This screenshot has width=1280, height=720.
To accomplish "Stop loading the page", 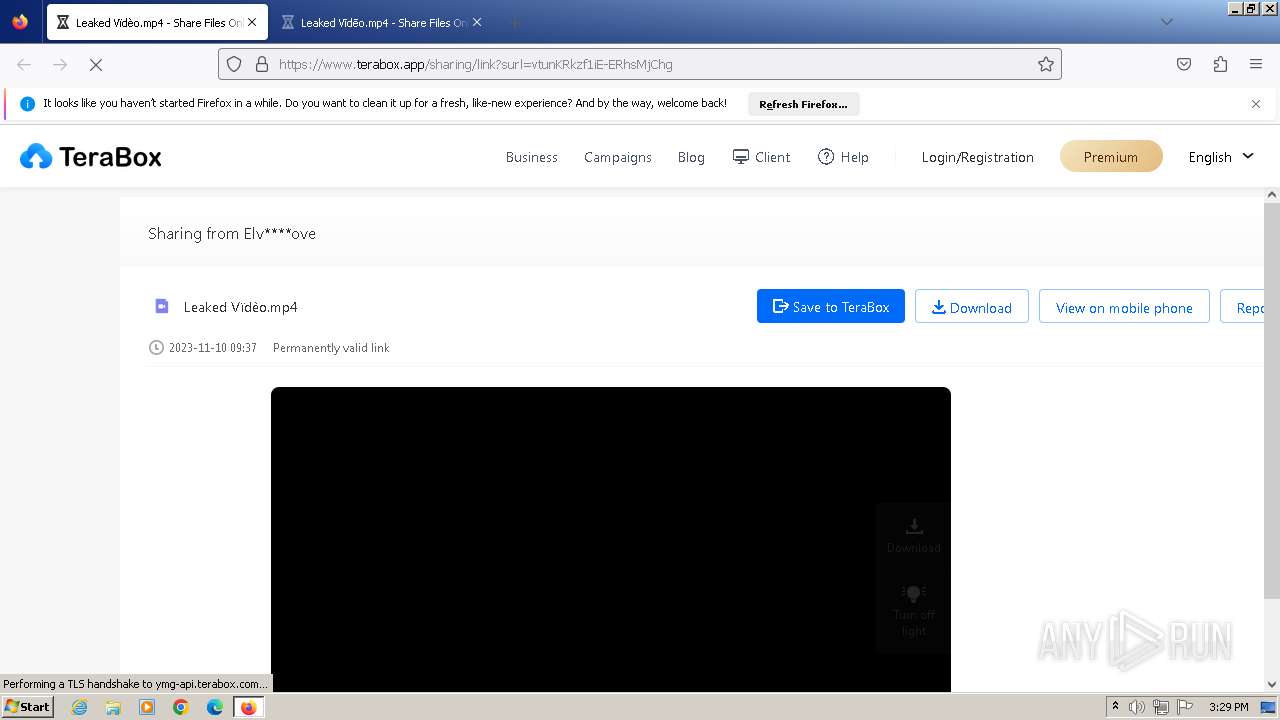I will (96, 64).
